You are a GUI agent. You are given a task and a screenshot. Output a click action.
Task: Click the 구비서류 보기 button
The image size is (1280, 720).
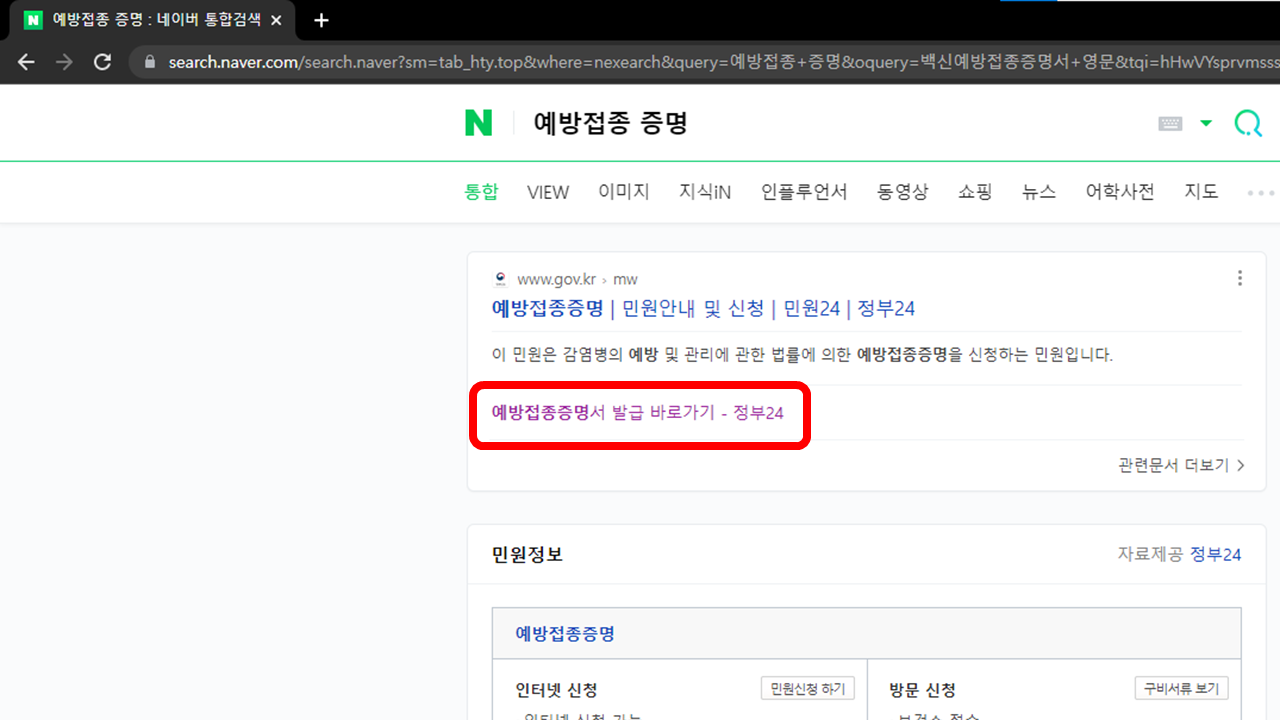(1182, 688)
